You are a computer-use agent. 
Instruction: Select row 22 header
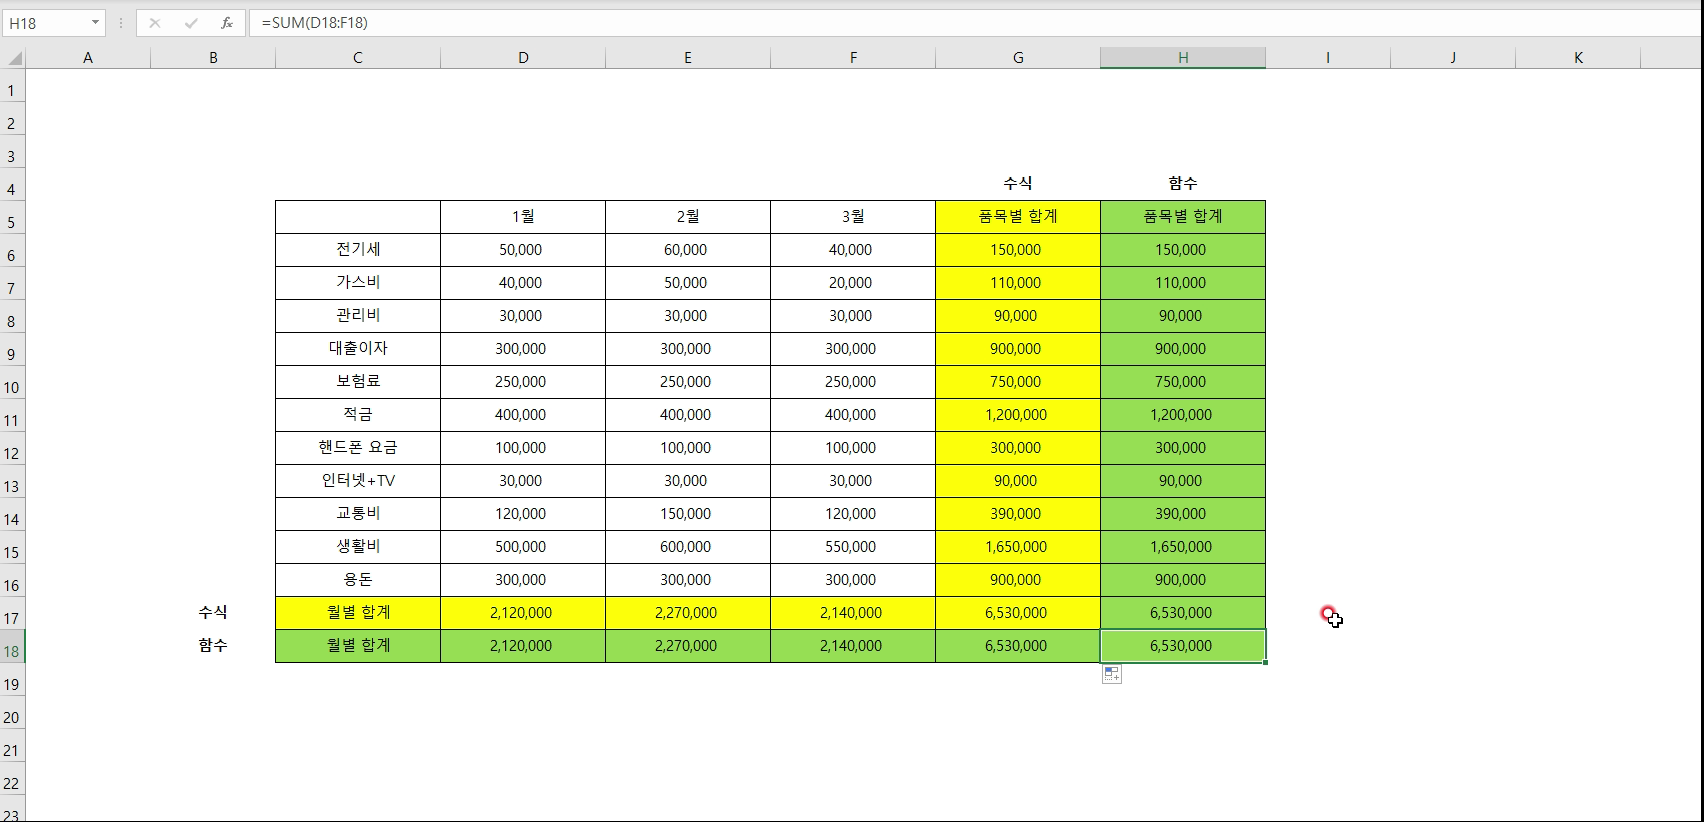(12, 778)
